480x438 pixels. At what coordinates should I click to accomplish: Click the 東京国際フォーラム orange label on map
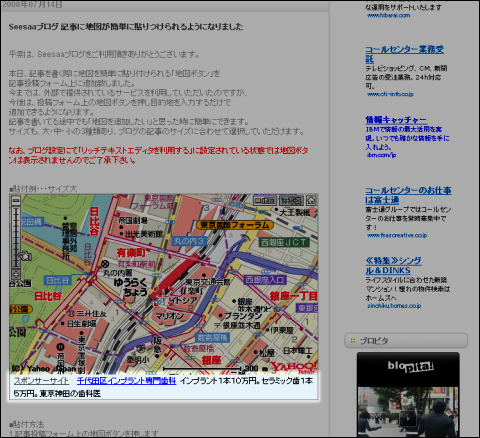tap(235, 225)
